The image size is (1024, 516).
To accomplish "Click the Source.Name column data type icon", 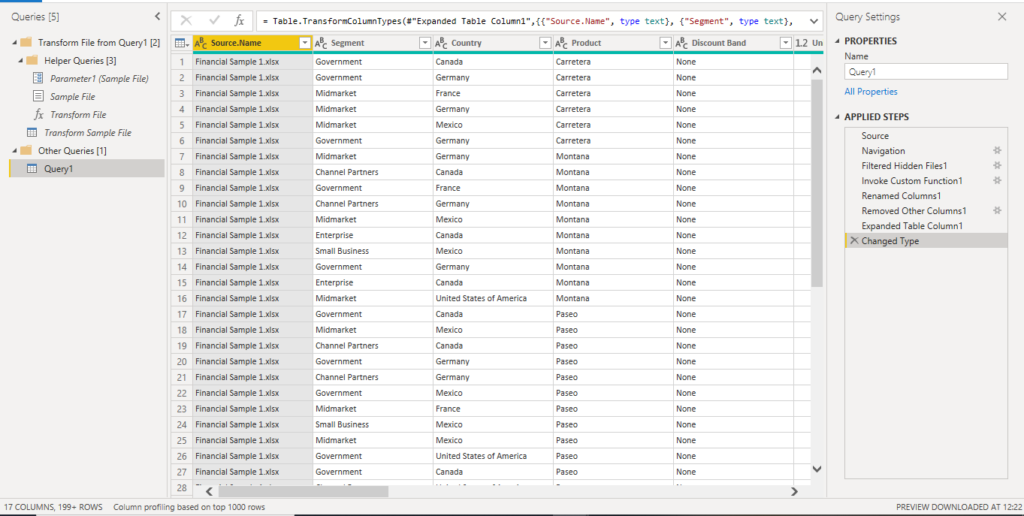I will click(201, 44).
